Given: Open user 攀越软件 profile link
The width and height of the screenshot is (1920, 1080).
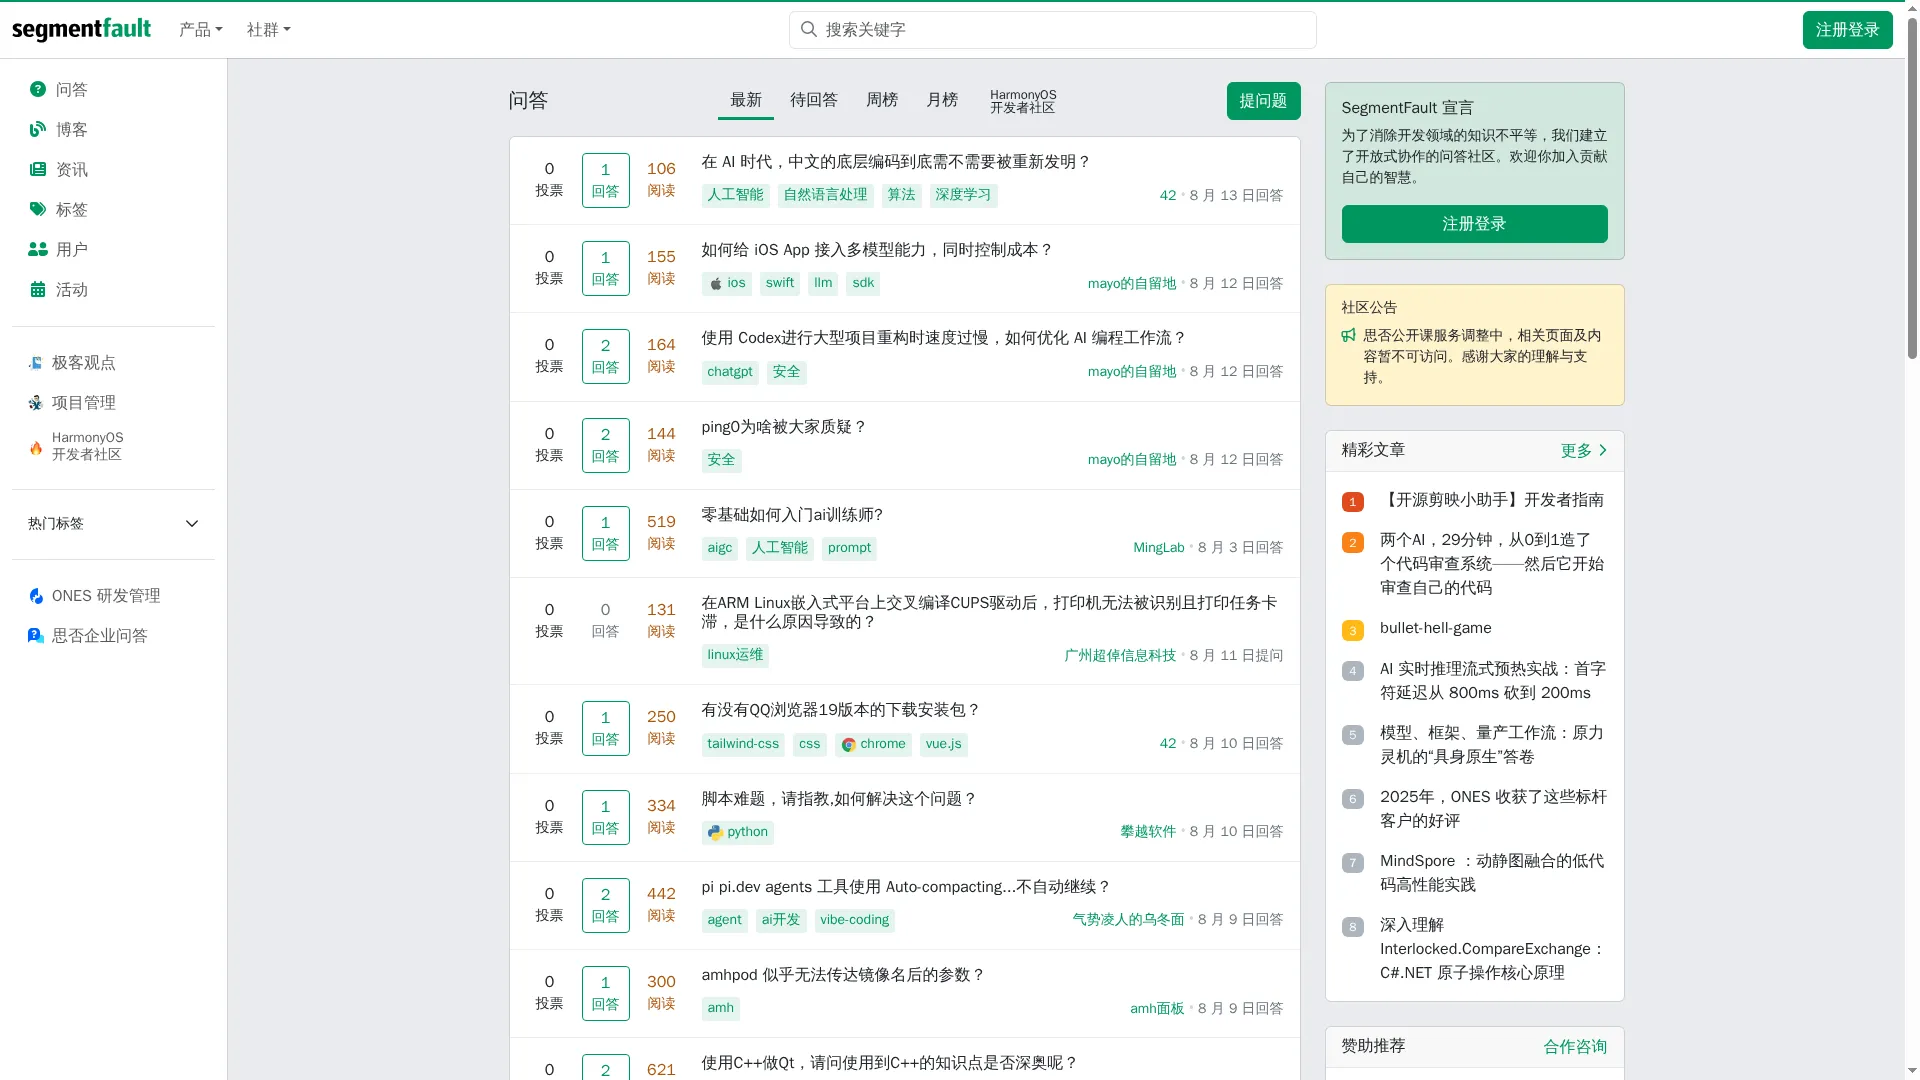Looking at the screenshot, I should click(x=1148, y=832).
